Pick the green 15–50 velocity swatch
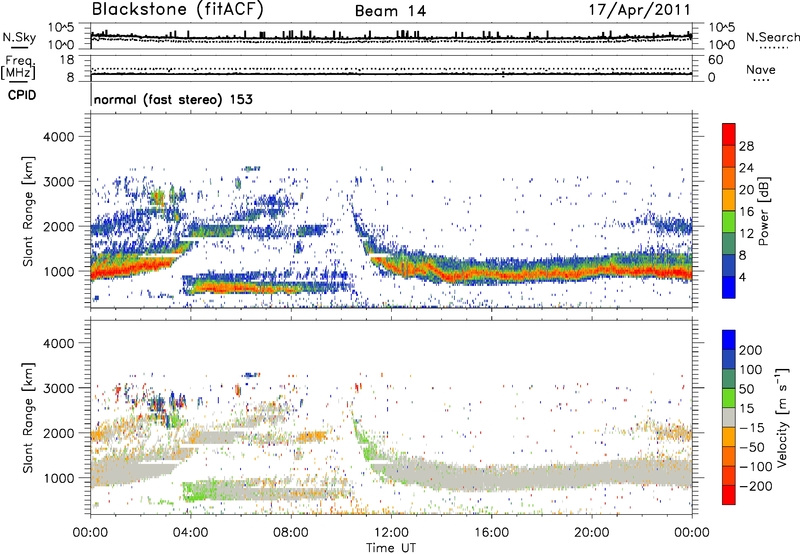800x554 pixels. (x=729, y=398)
